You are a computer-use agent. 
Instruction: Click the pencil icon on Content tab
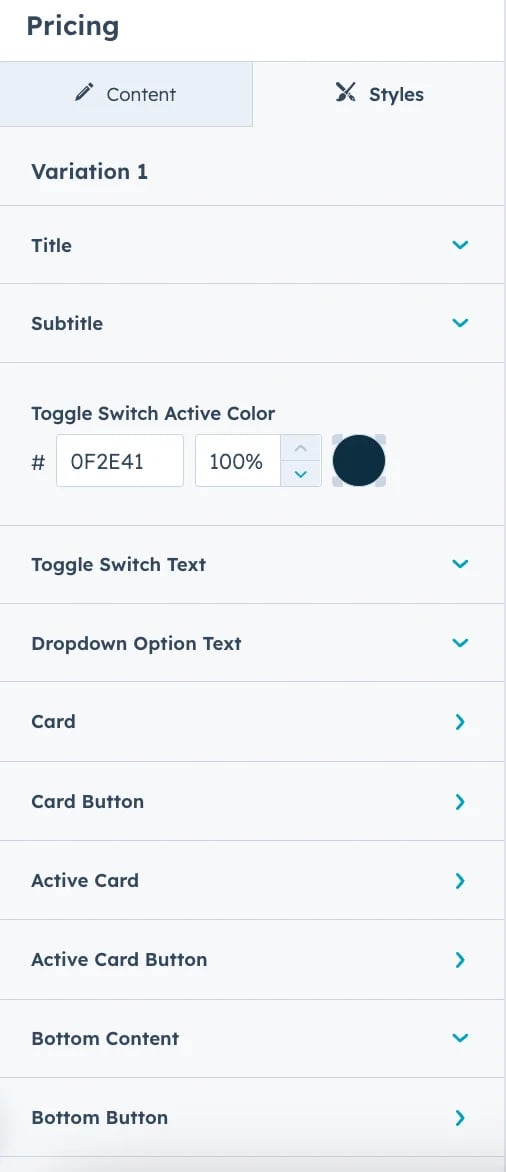coord(84,93)
